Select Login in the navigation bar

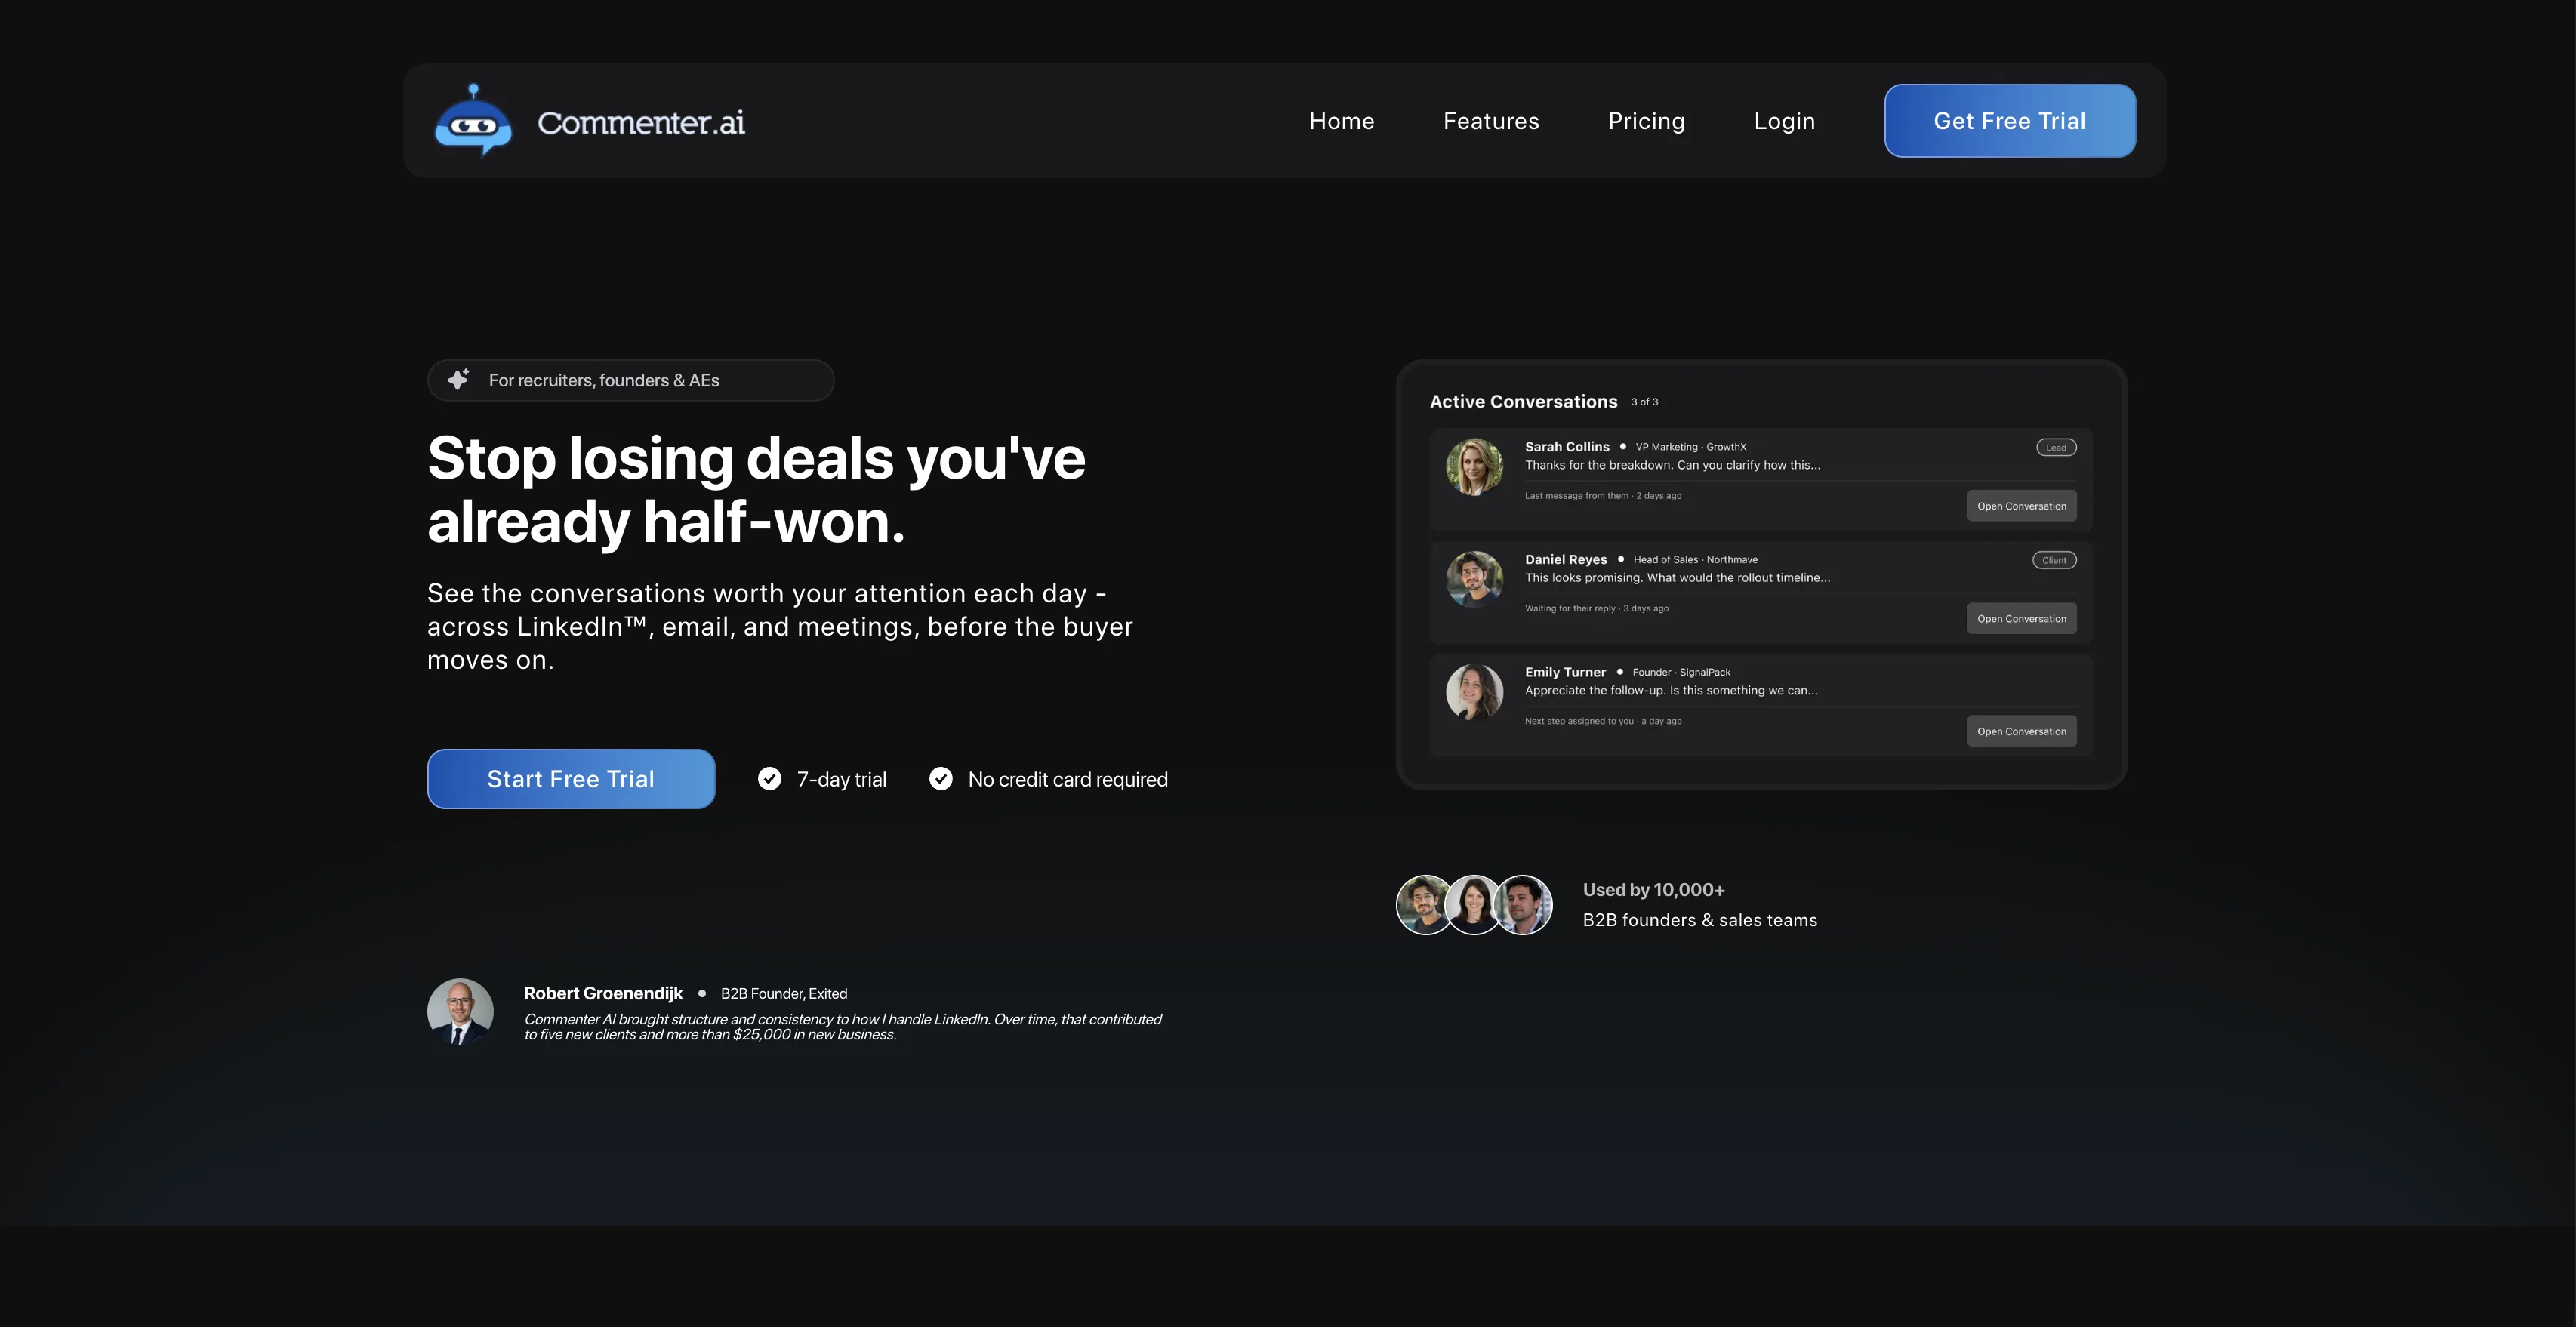1784,121
